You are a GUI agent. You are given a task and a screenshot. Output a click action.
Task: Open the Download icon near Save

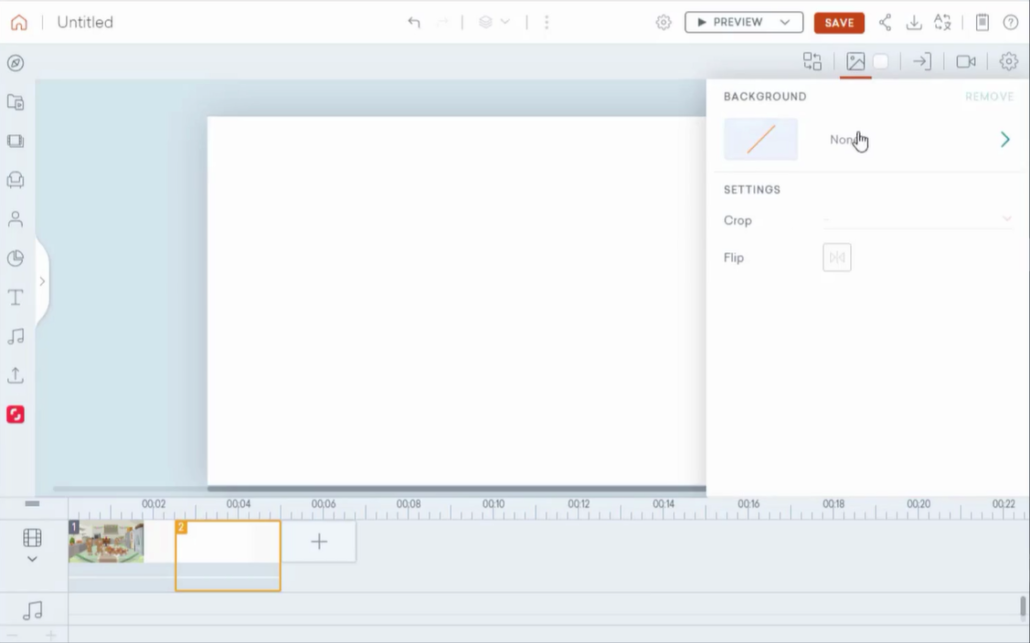tap(913, 22)
